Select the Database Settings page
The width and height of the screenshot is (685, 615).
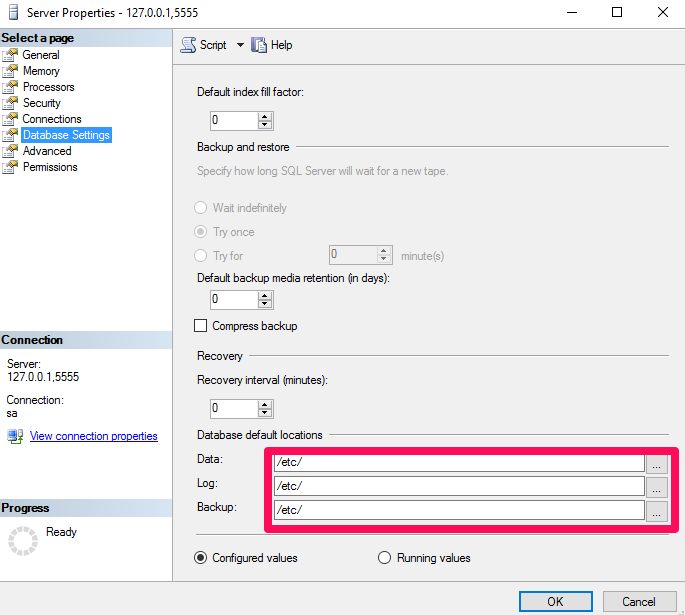66,135
